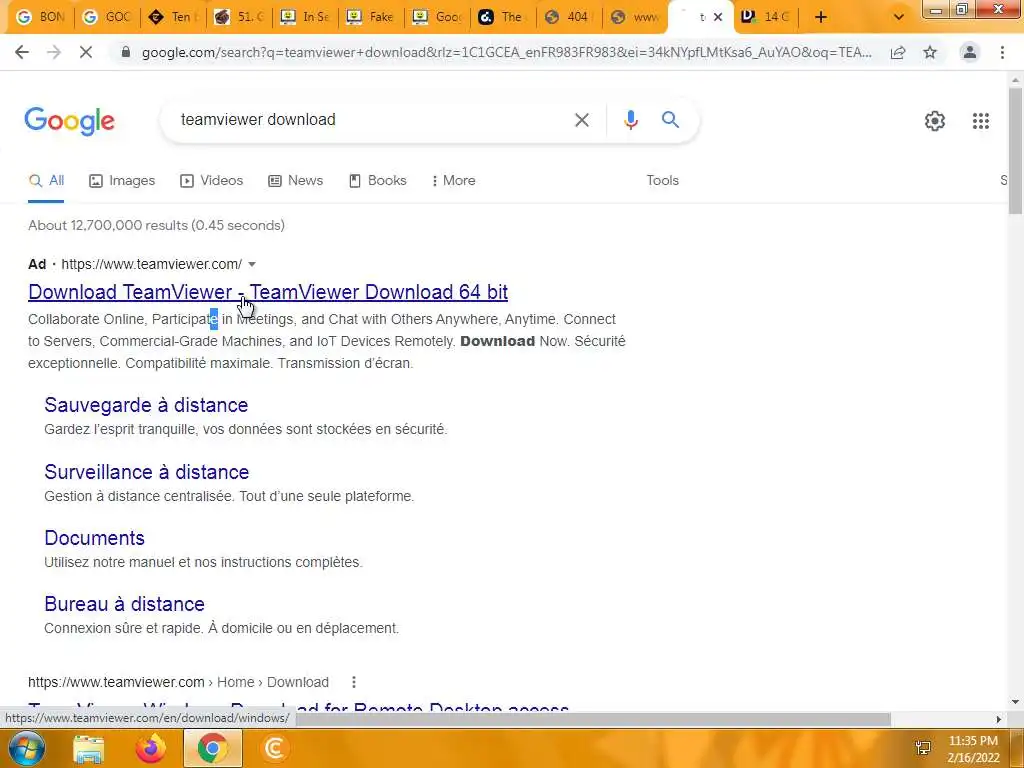1024x768 pixels.
Task: Expand the ad URL dropdown arrow
Action: pyautogui.click(x=252, y=264)
